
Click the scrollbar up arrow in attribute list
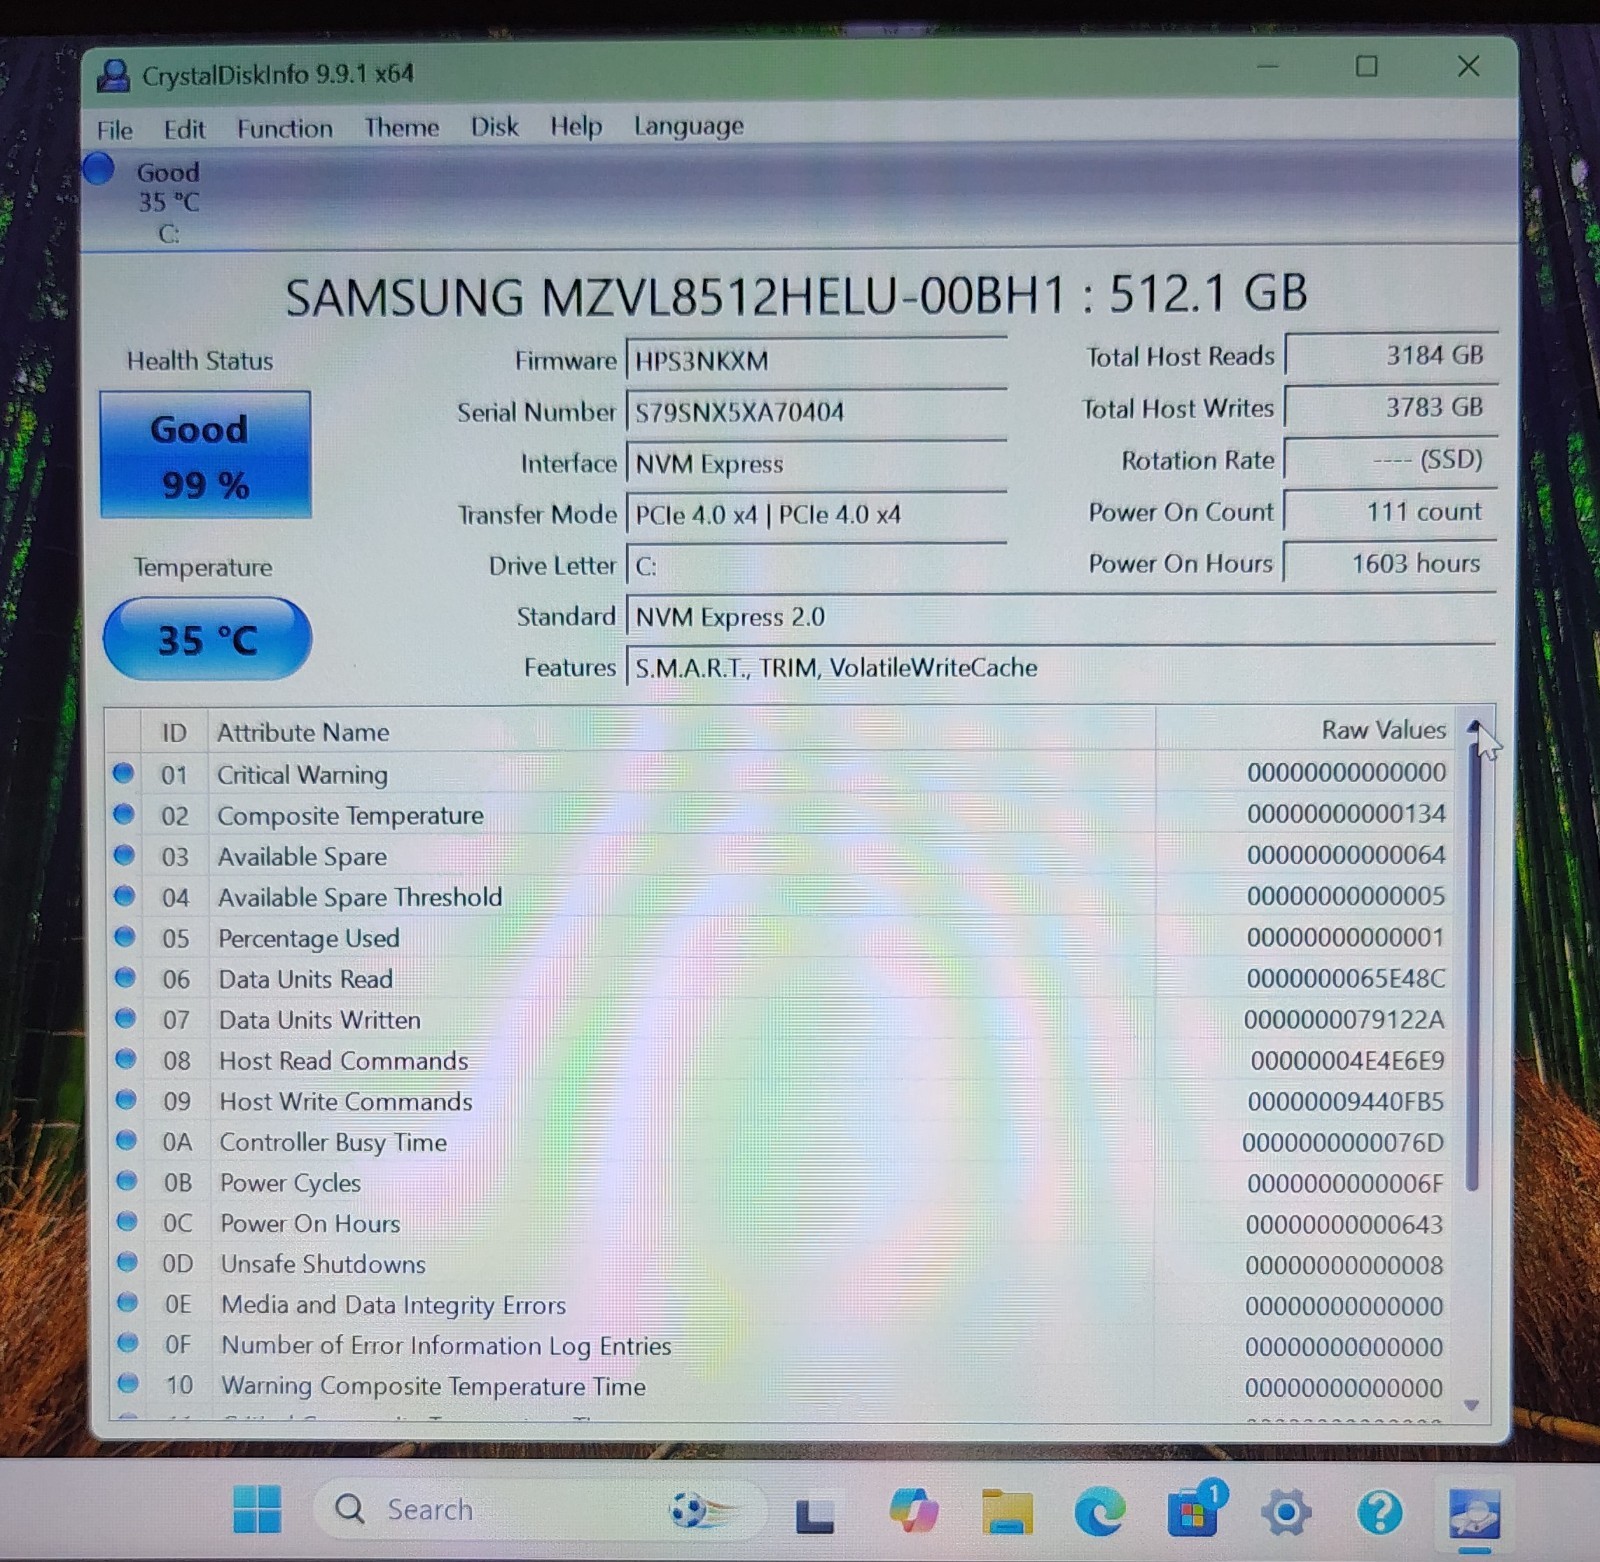point(1474,727)
